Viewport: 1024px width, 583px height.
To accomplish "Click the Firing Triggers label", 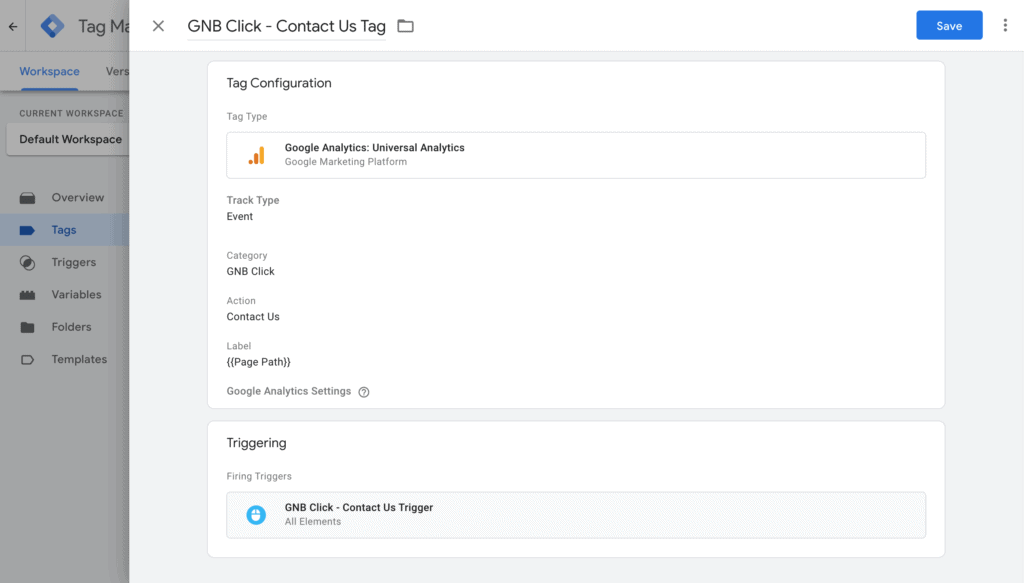I will pos(259,476).
